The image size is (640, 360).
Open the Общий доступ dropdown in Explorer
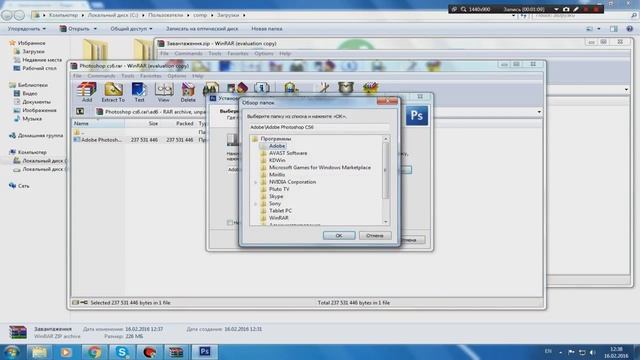coord(131,29)
